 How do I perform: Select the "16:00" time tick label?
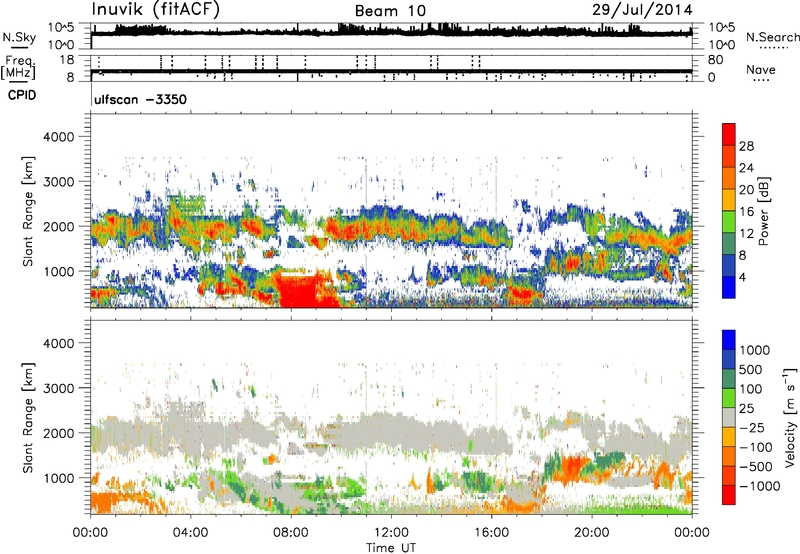tap(491, 533)
